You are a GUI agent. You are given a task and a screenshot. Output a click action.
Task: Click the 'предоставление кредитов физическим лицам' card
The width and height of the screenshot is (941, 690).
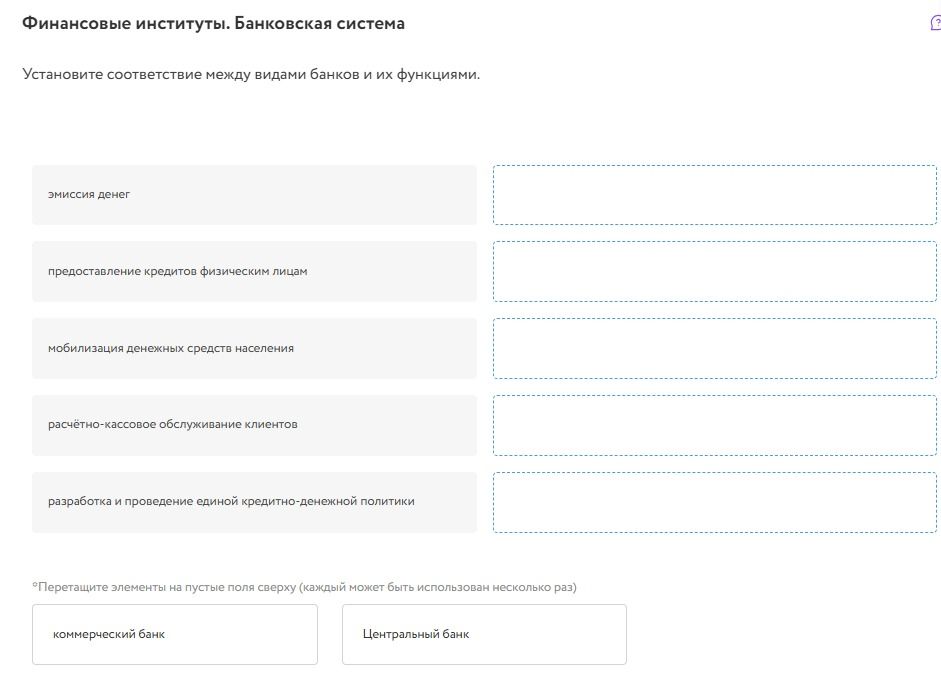point(254,271)
